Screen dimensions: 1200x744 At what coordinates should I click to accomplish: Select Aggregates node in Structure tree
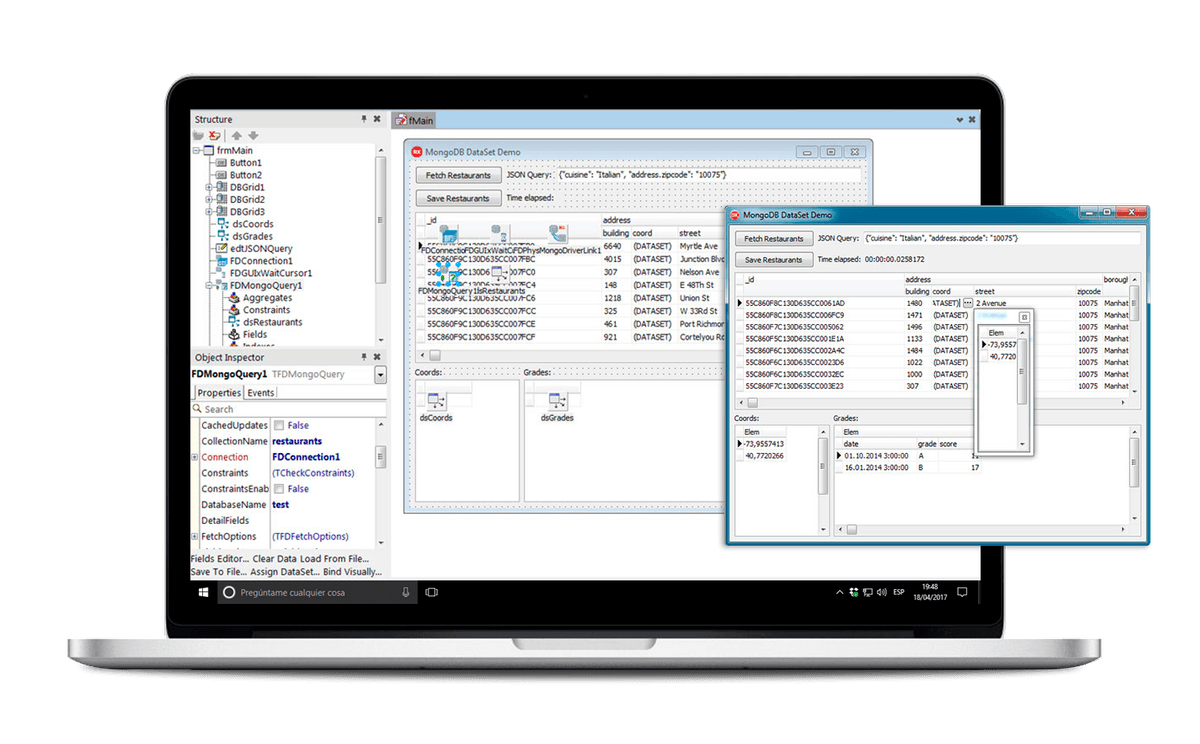tap(267, 298)
